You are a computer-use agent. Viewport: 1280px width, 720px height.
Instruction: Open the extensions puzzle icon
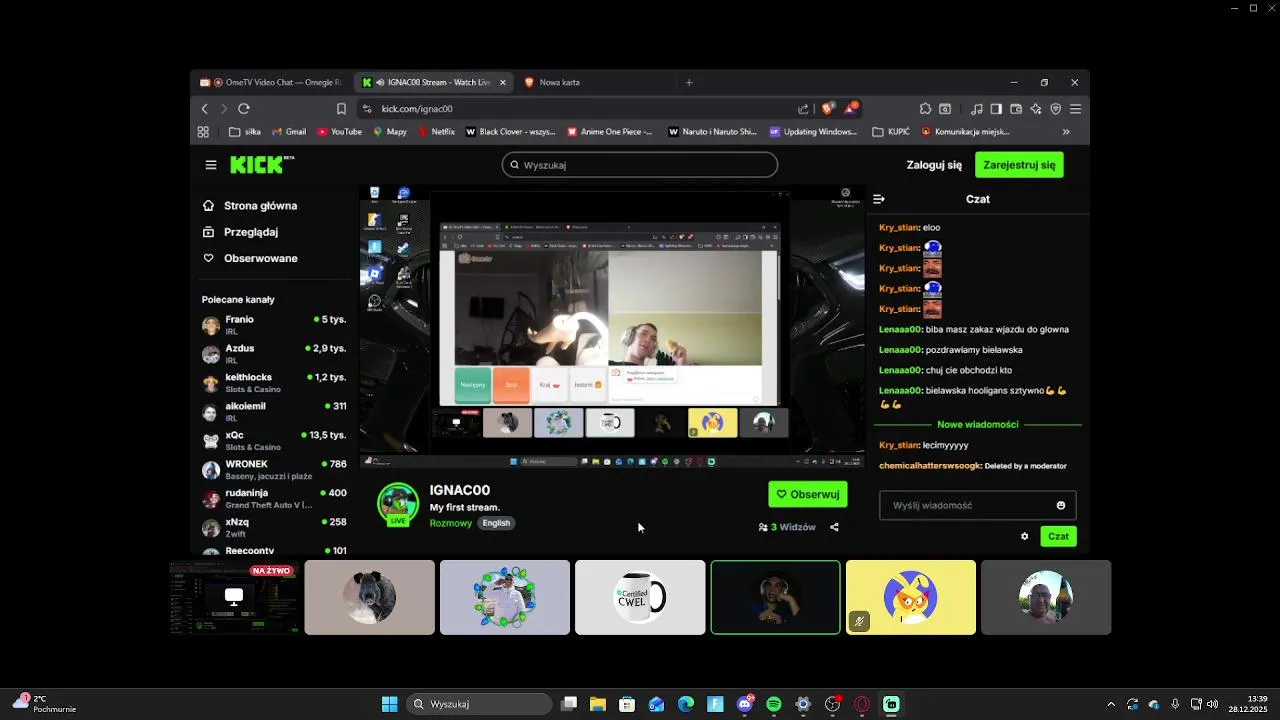click(x=925, y=109)
